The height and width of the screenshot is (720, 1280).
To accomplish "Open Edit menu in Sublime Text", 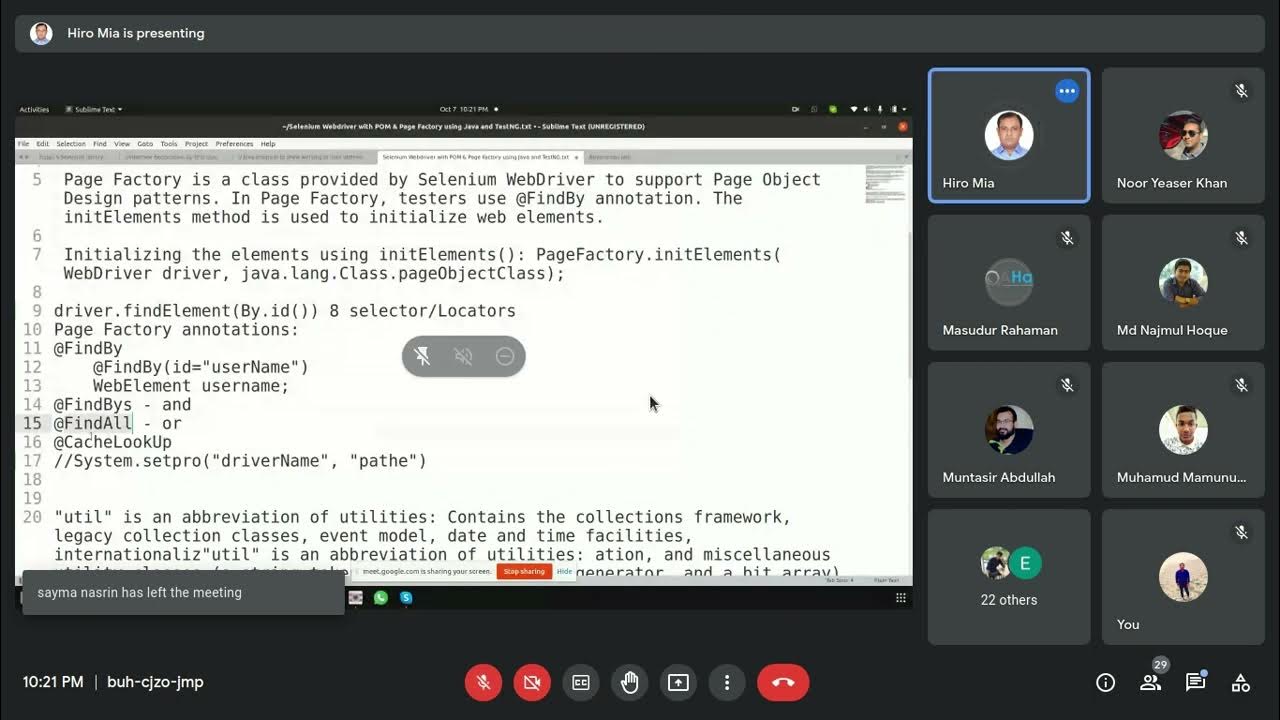I will click(43, 144).
